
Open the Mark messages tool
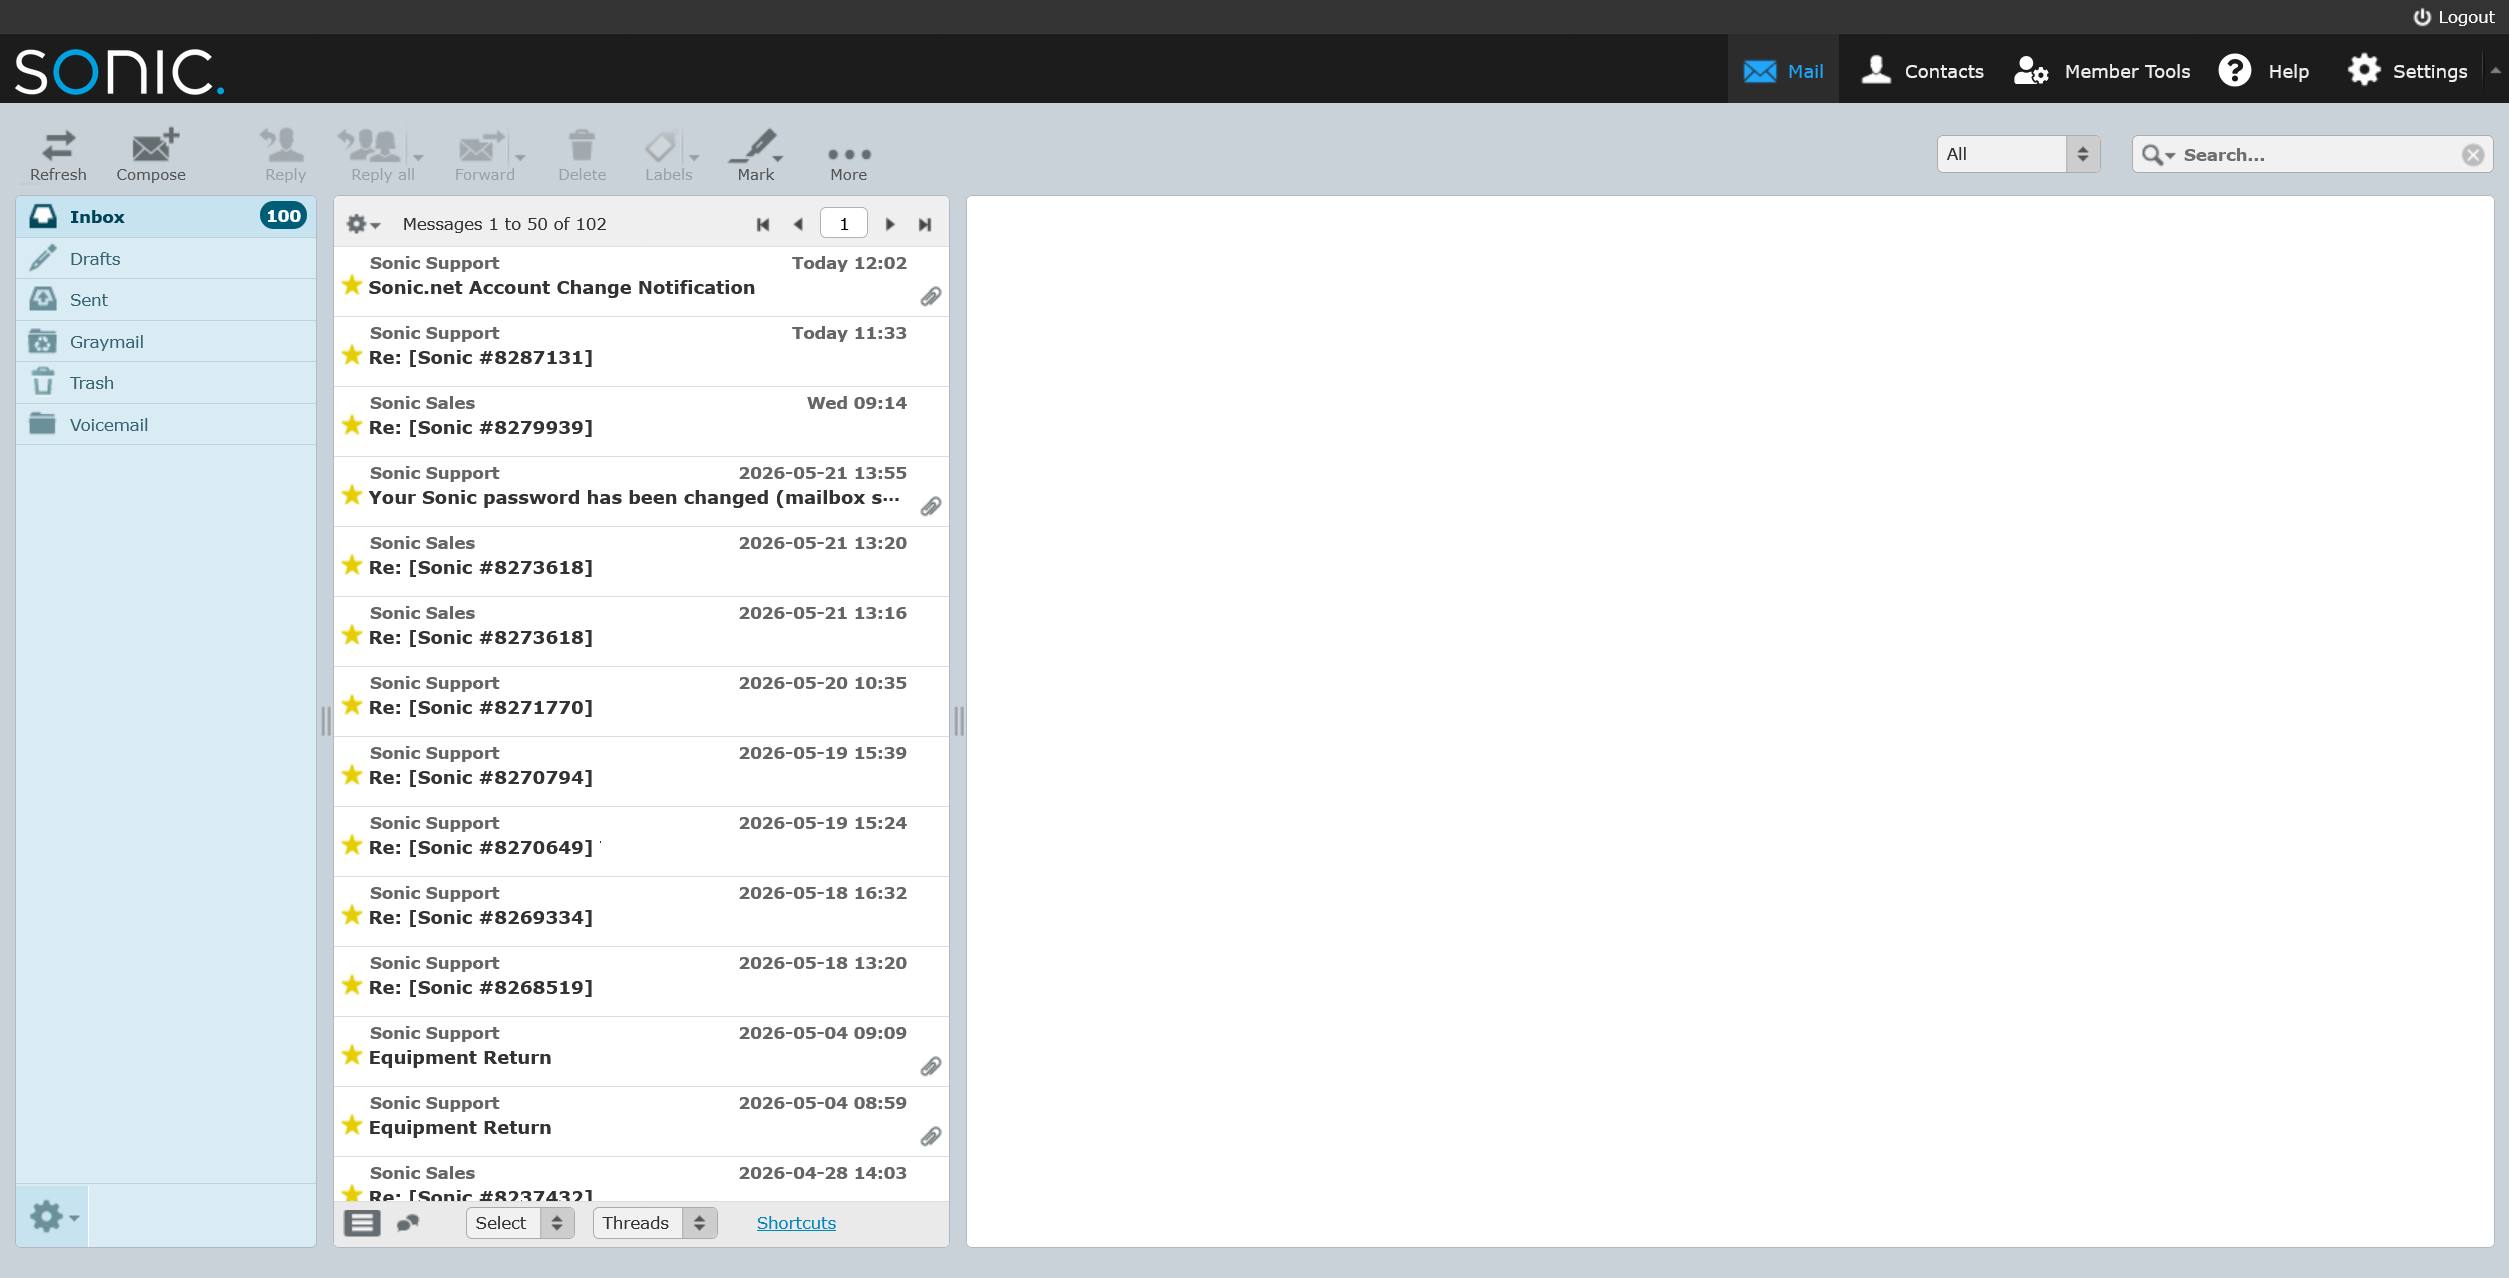coord(755,155)
